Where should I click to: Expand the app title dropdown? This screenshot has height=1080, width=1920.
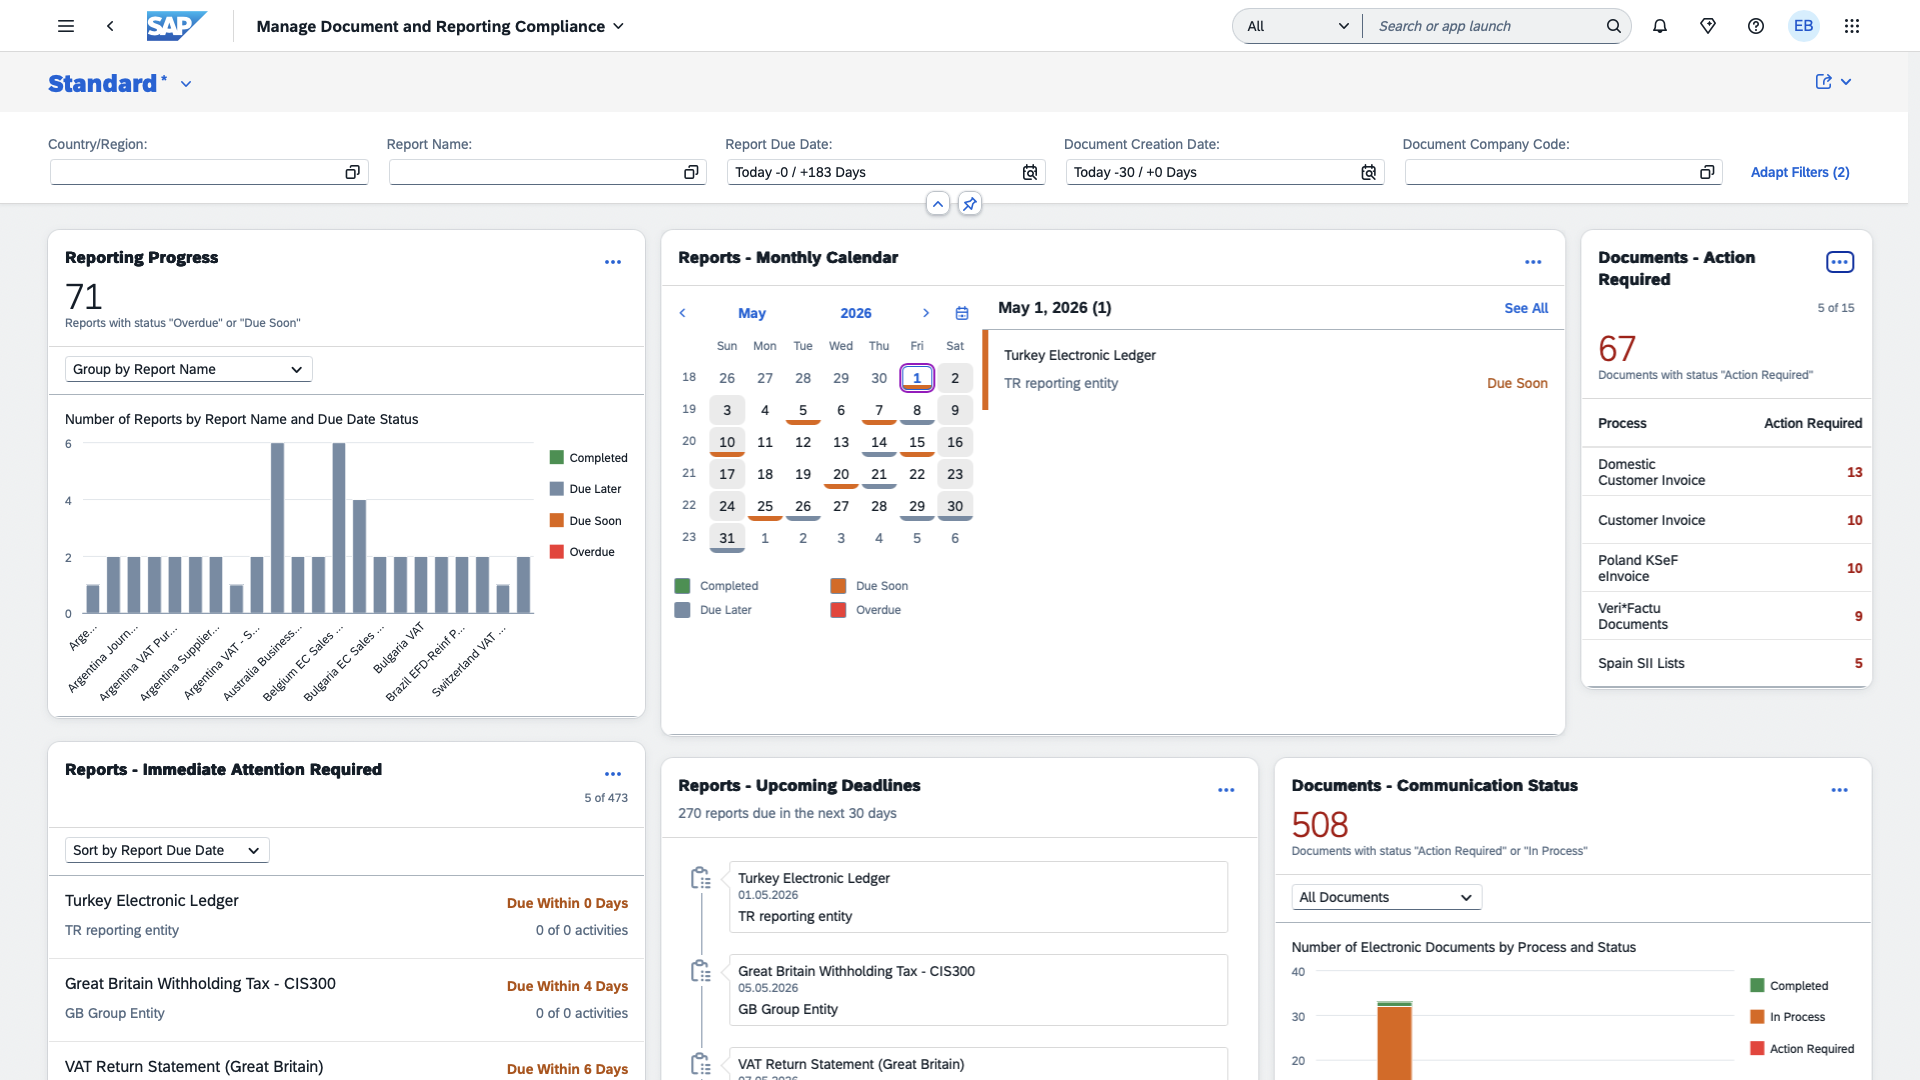619,26
